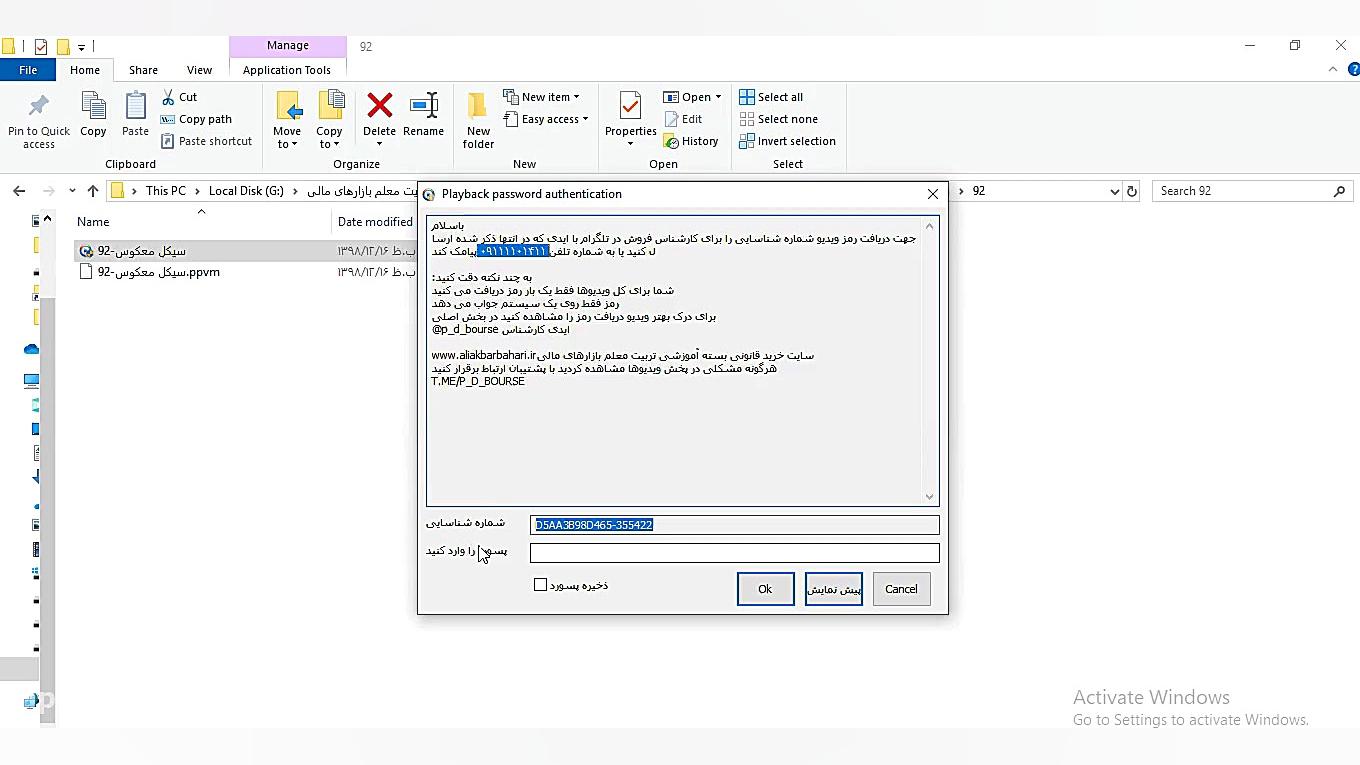Click the @p_d_bourse ID text
This screenshot has height=765, width=1360.
(465, 329)
